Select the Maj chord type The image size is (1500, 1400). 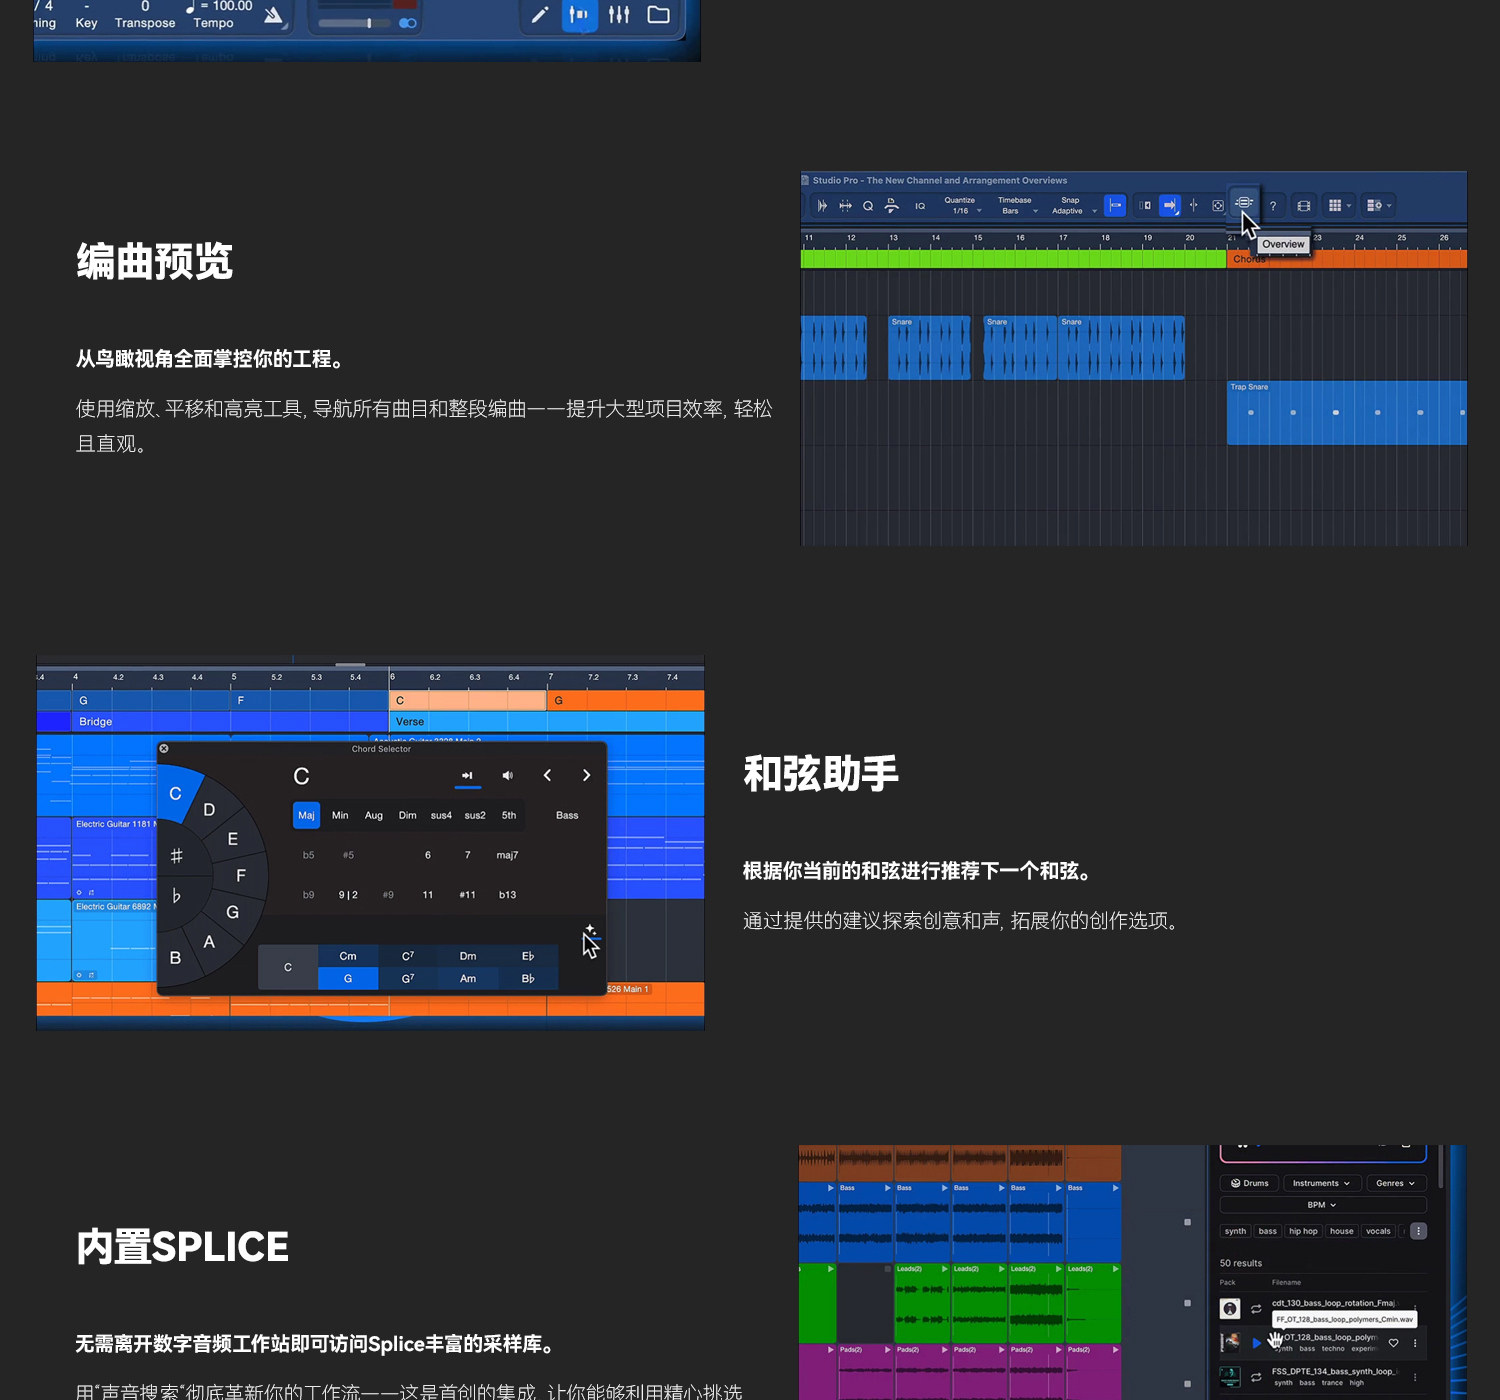(306, 815)
